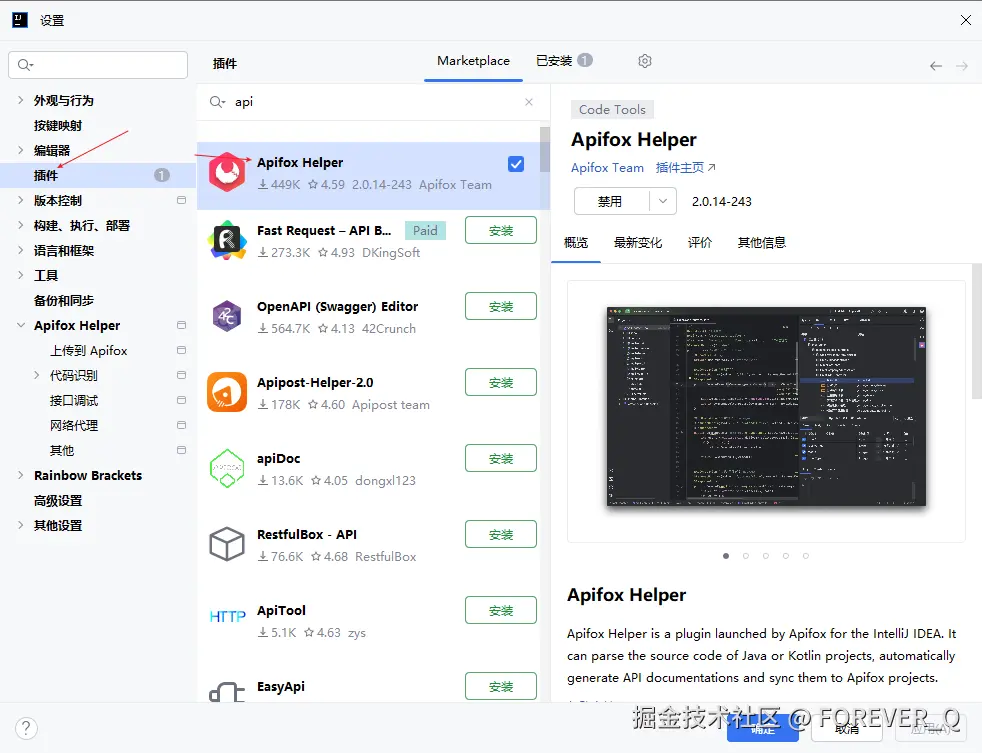Click the Apifox Helper plugin icon
Viewport: 982px width, 753px height.
point(227,172)
